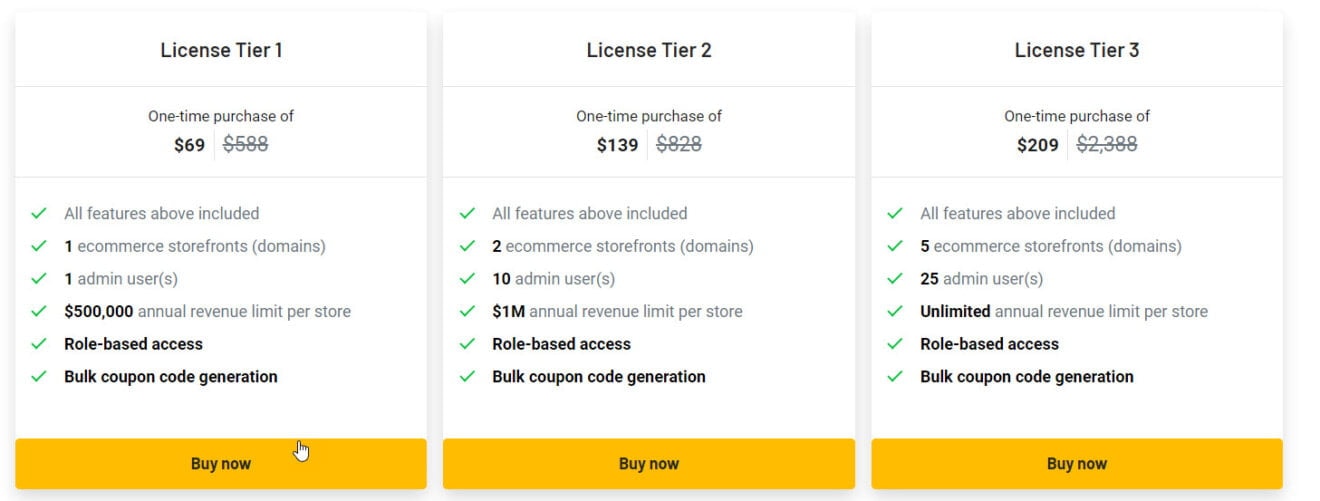The width and height of the screenshot is (1320, 501).
Task: Click '2 ecommerce storefronts (domains)' text
Action: [623, 246]
